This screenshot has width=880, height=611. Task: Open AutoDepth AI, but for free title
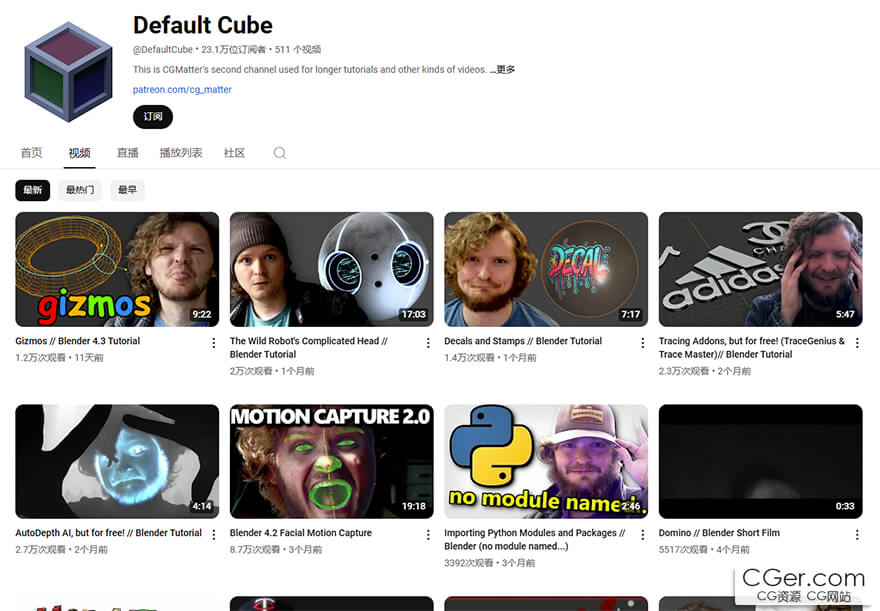coord(108,532)
